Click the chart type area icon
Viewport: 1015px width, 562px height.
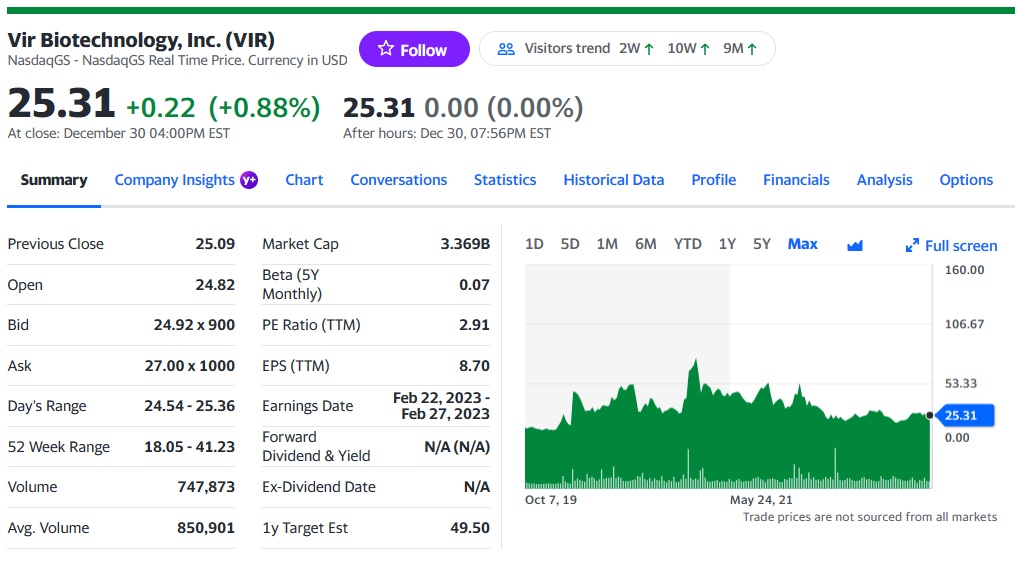tap(854, 245)
